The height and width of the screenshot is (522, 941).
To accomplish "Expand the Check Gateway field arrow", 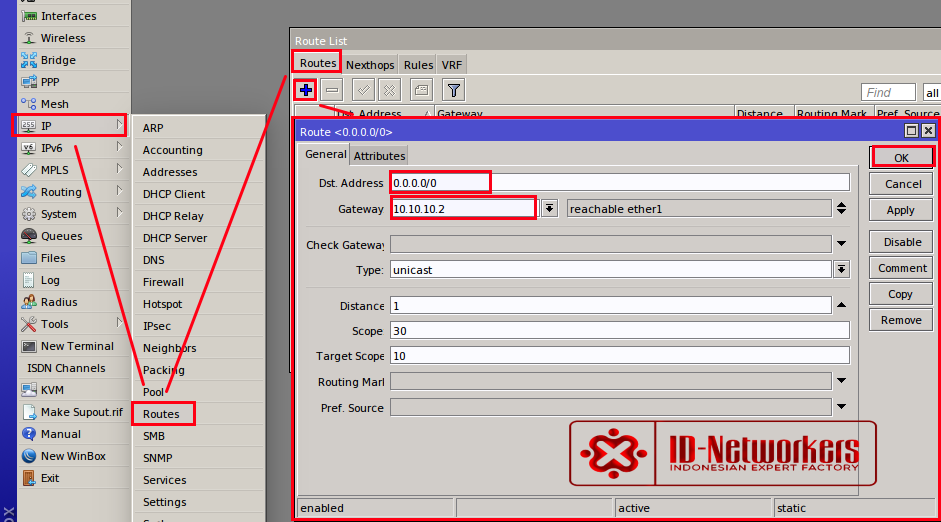I will point(841,244).
